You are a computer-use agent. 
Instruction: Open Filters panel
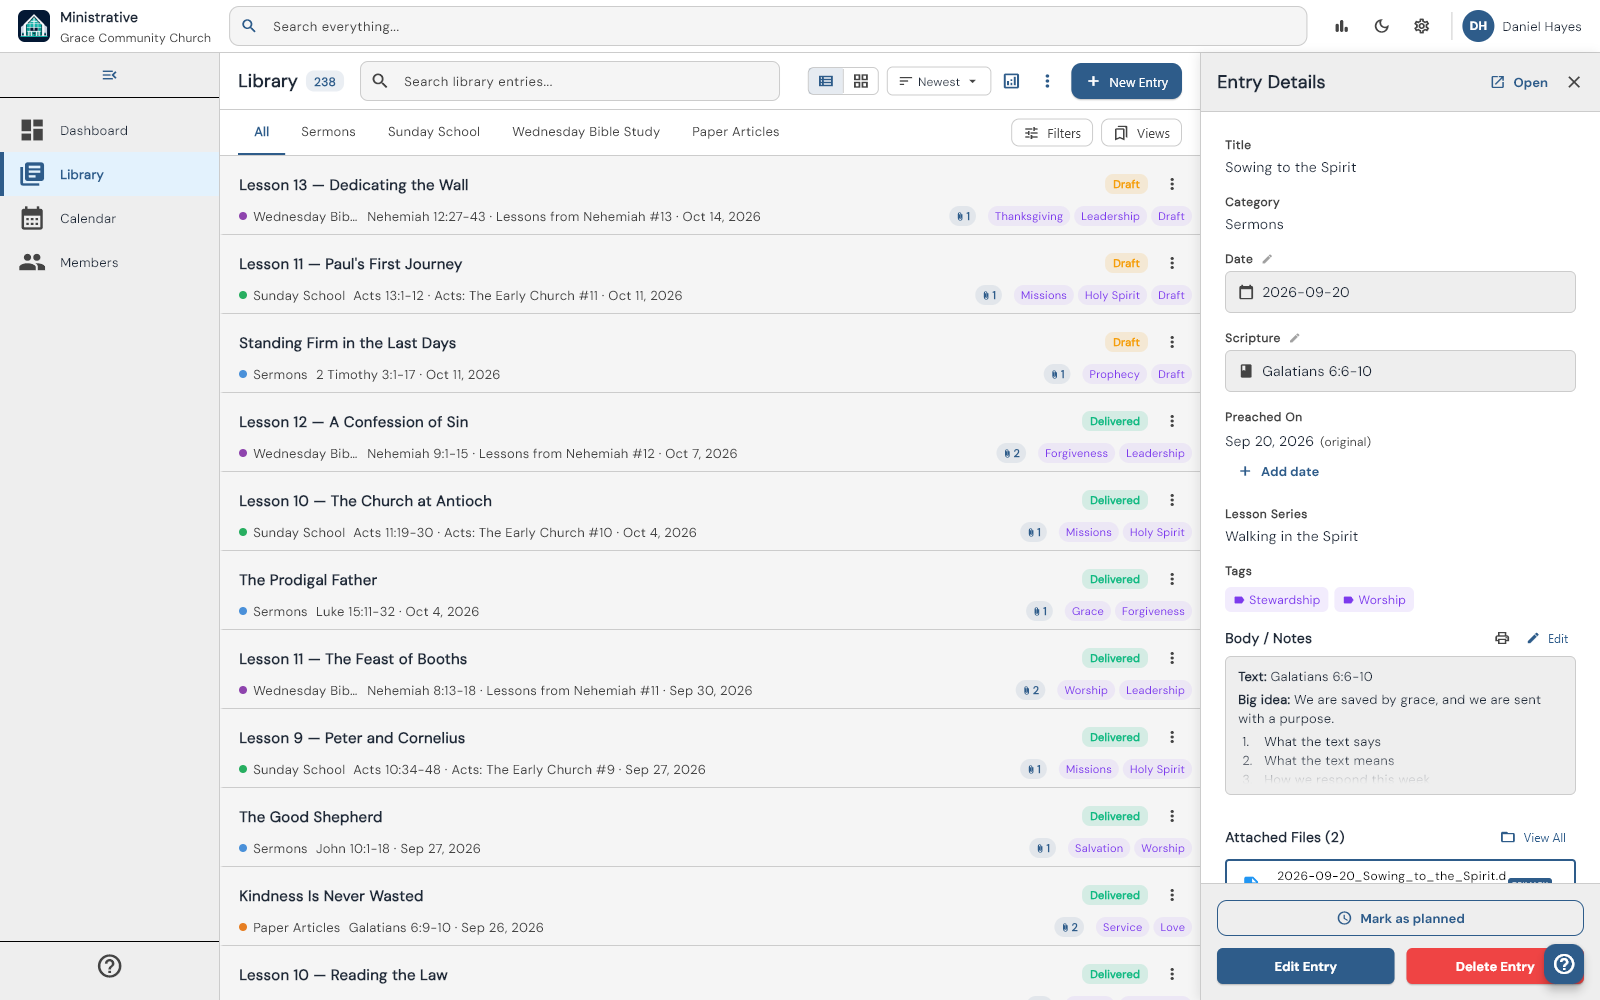pyautogui.click(x=1052, y=133)
